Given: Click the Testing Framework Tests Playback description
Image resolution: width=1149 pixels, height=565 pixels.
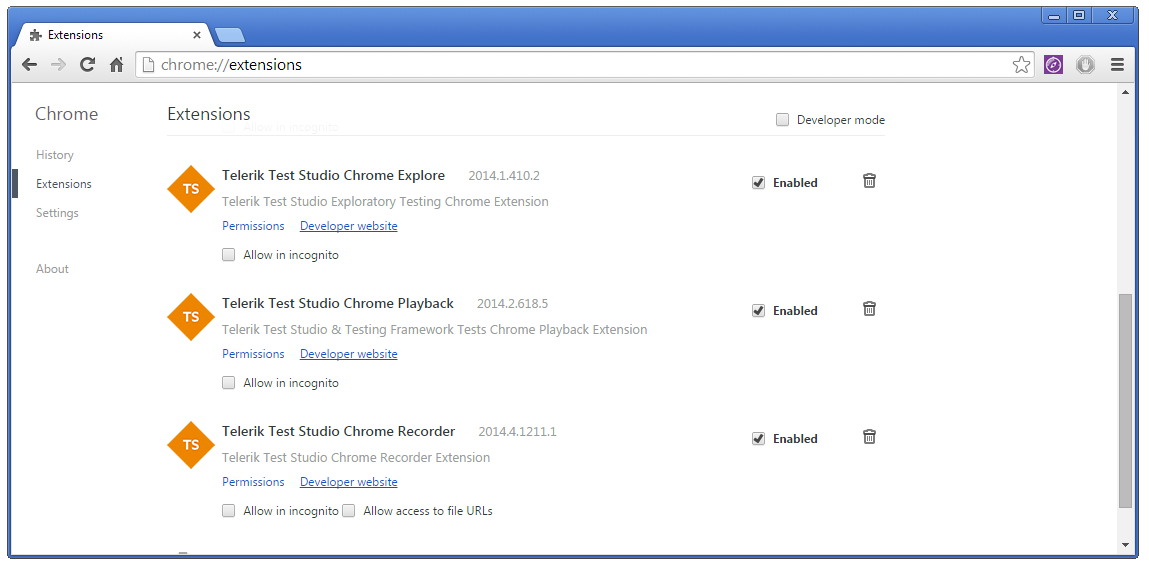Looking at the screenshot, I should click(435, 330).
